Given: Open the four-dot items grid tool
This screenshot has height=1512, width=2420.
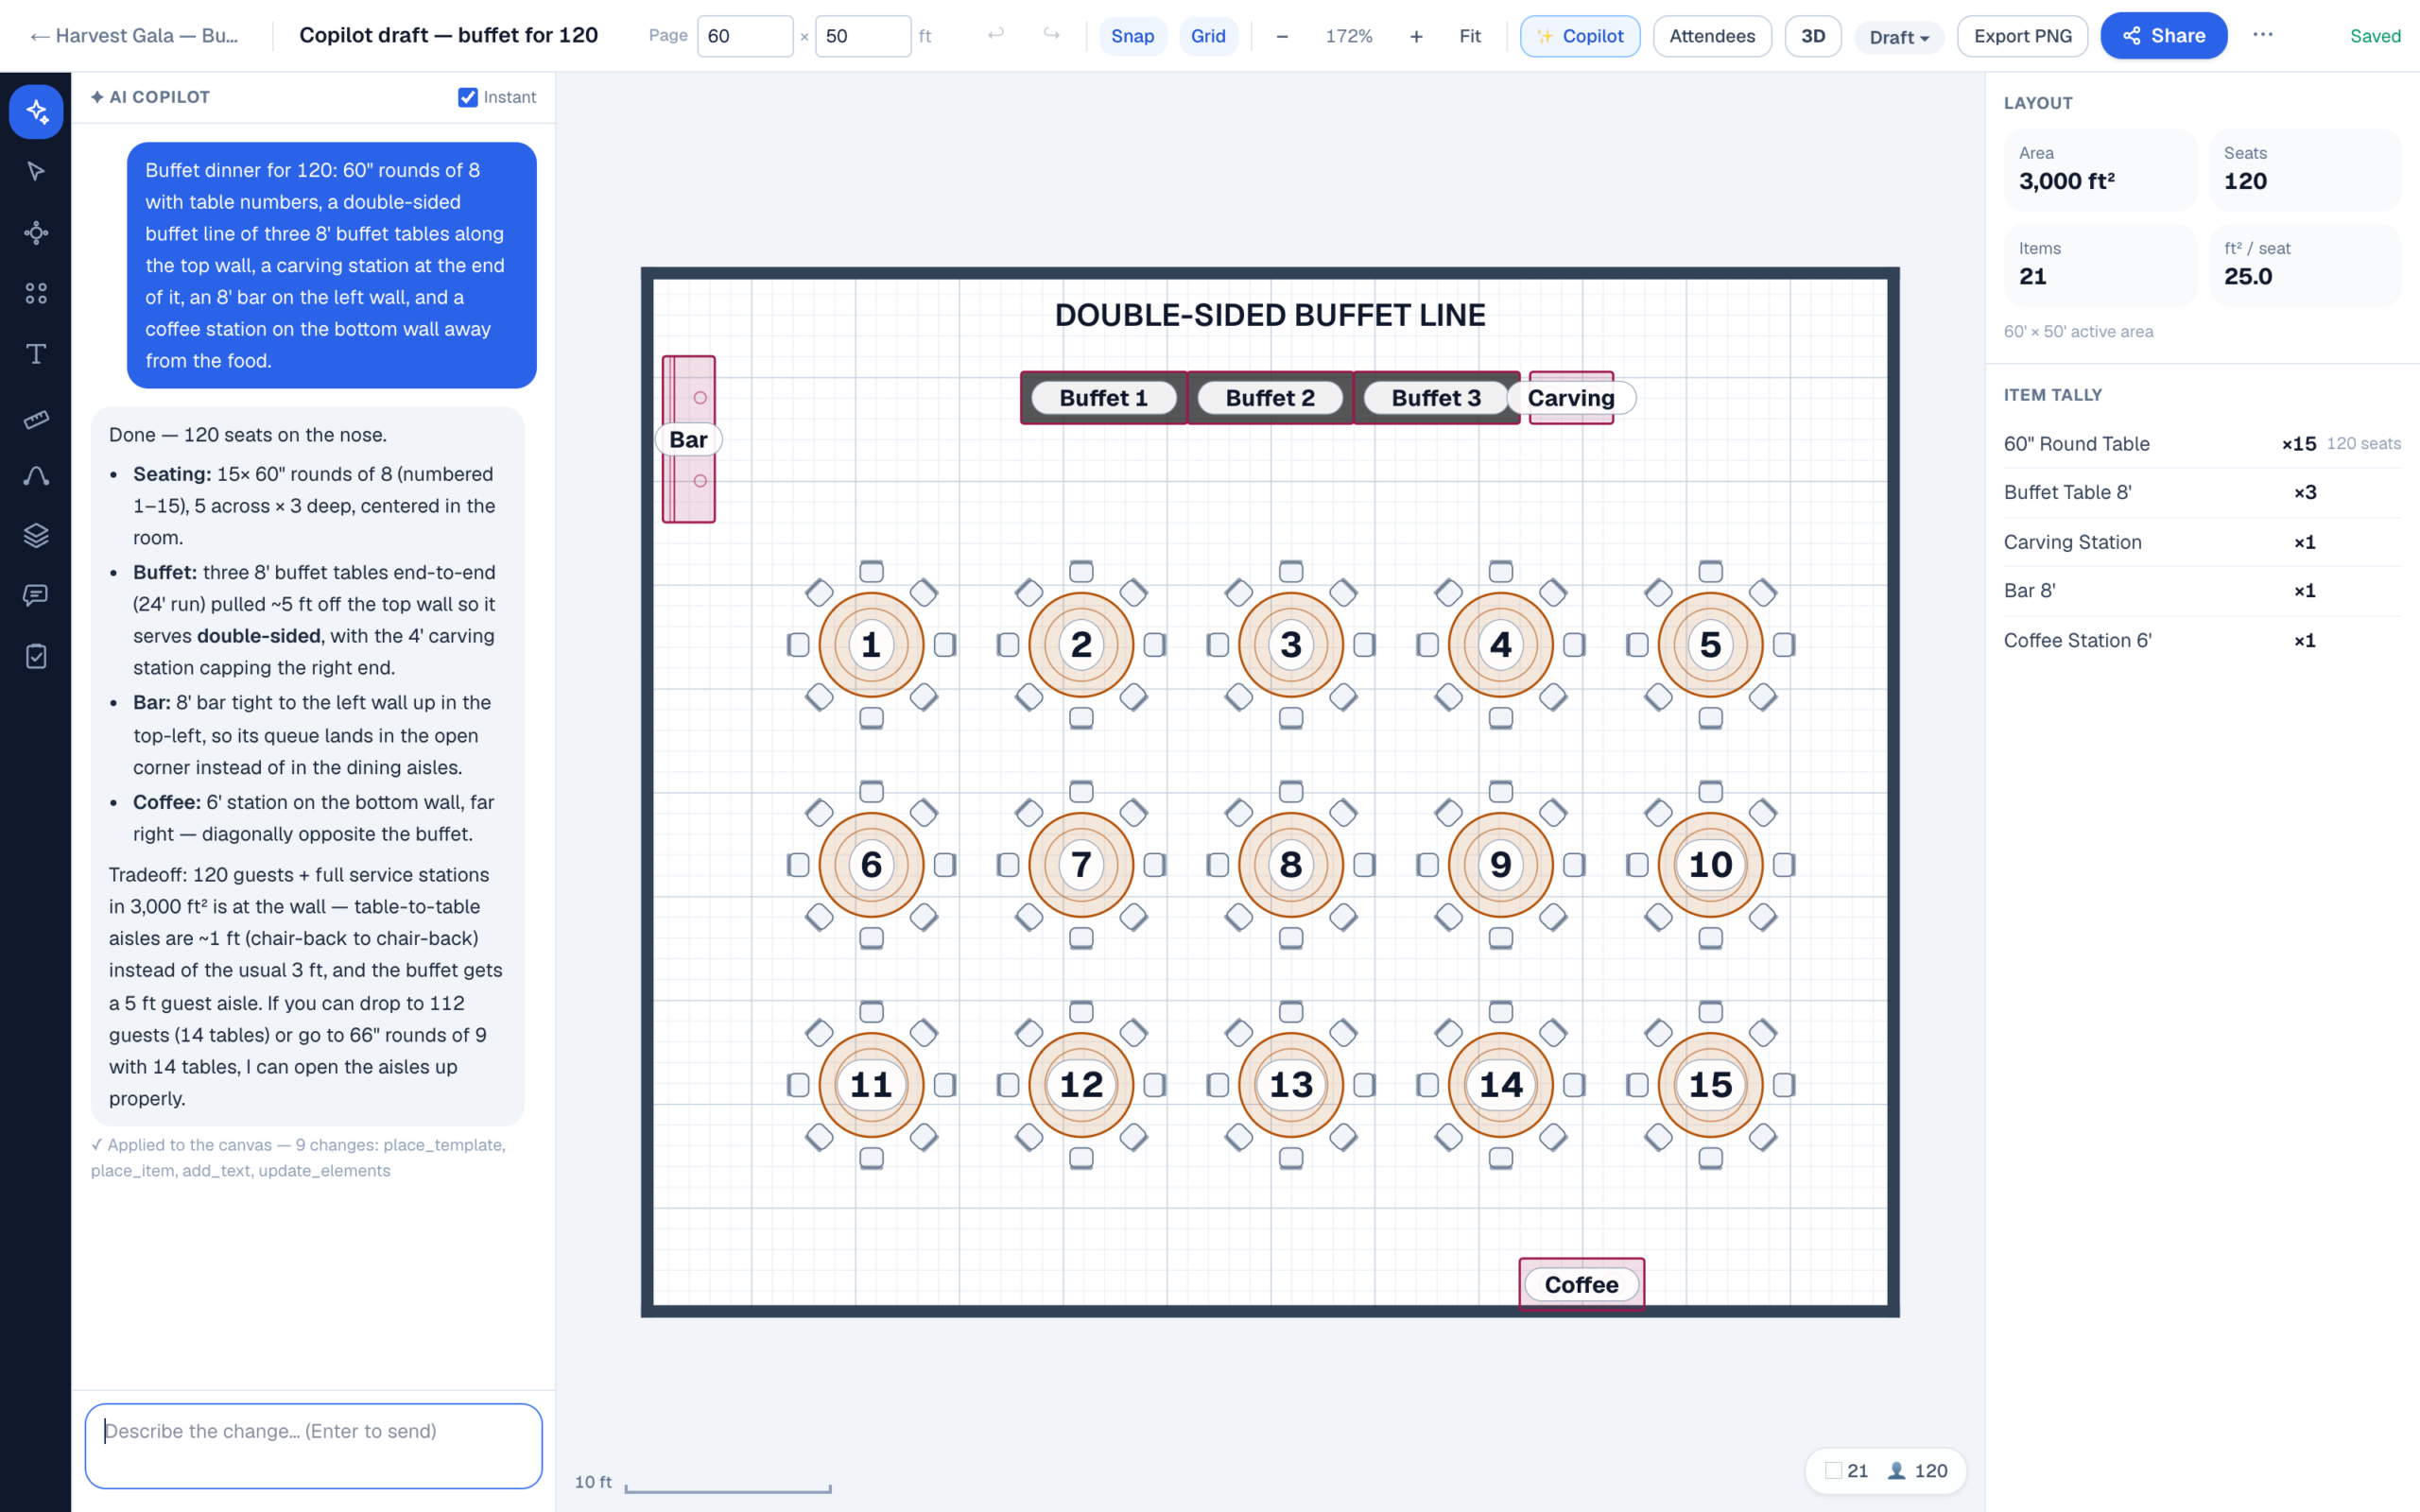Looking at the screenshot, I should click(x=36, y=293).
